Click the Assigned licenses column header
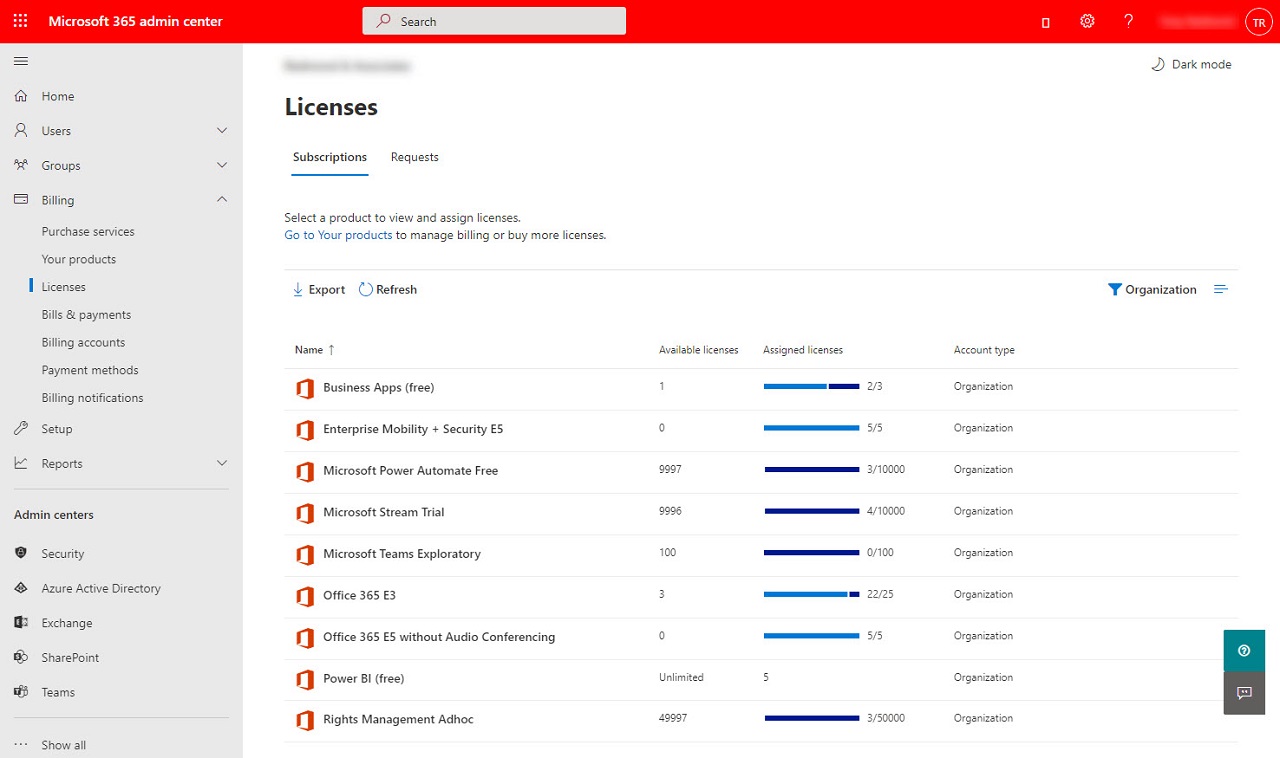1280x758 pixels. 803,350
